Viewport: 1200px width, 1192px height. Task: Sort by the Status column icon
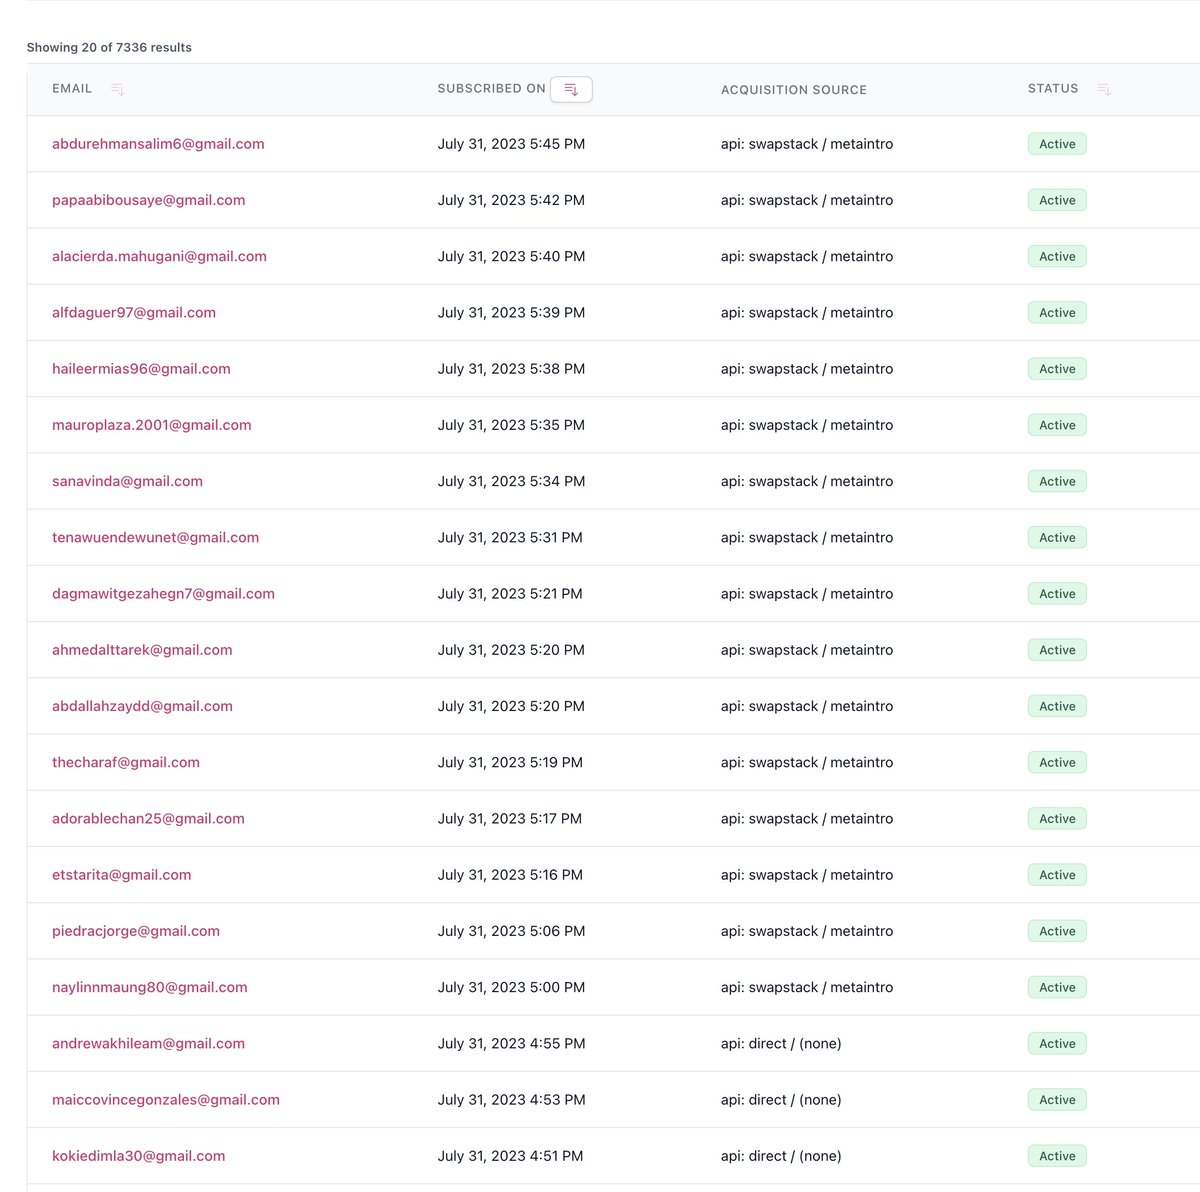1103,89
